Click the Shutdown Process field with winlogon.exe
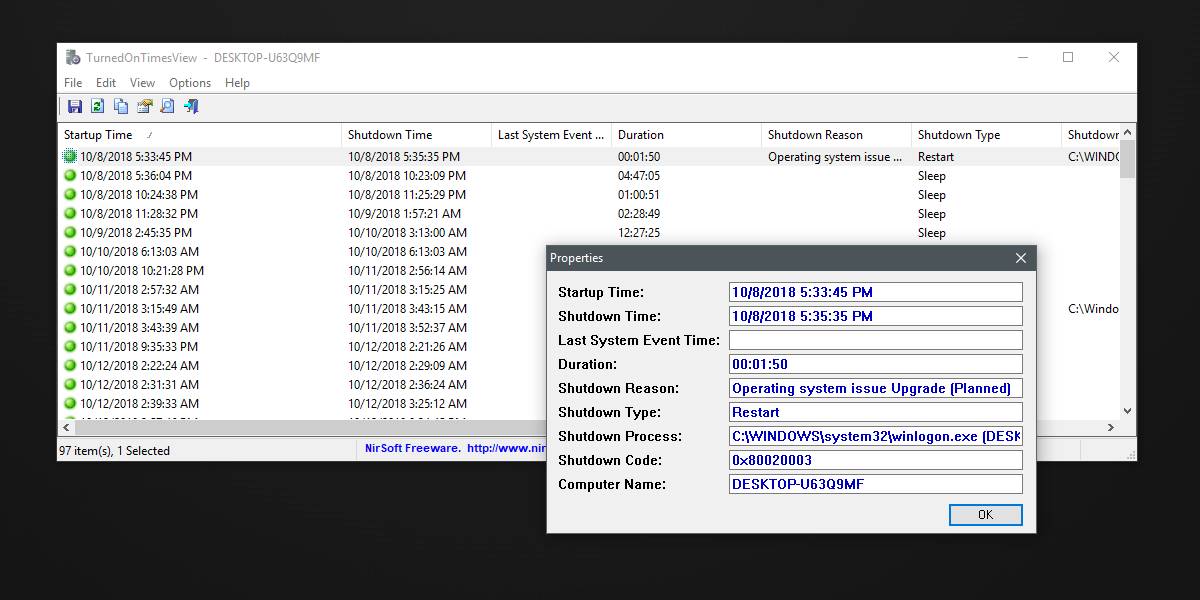 pos(876,436)
